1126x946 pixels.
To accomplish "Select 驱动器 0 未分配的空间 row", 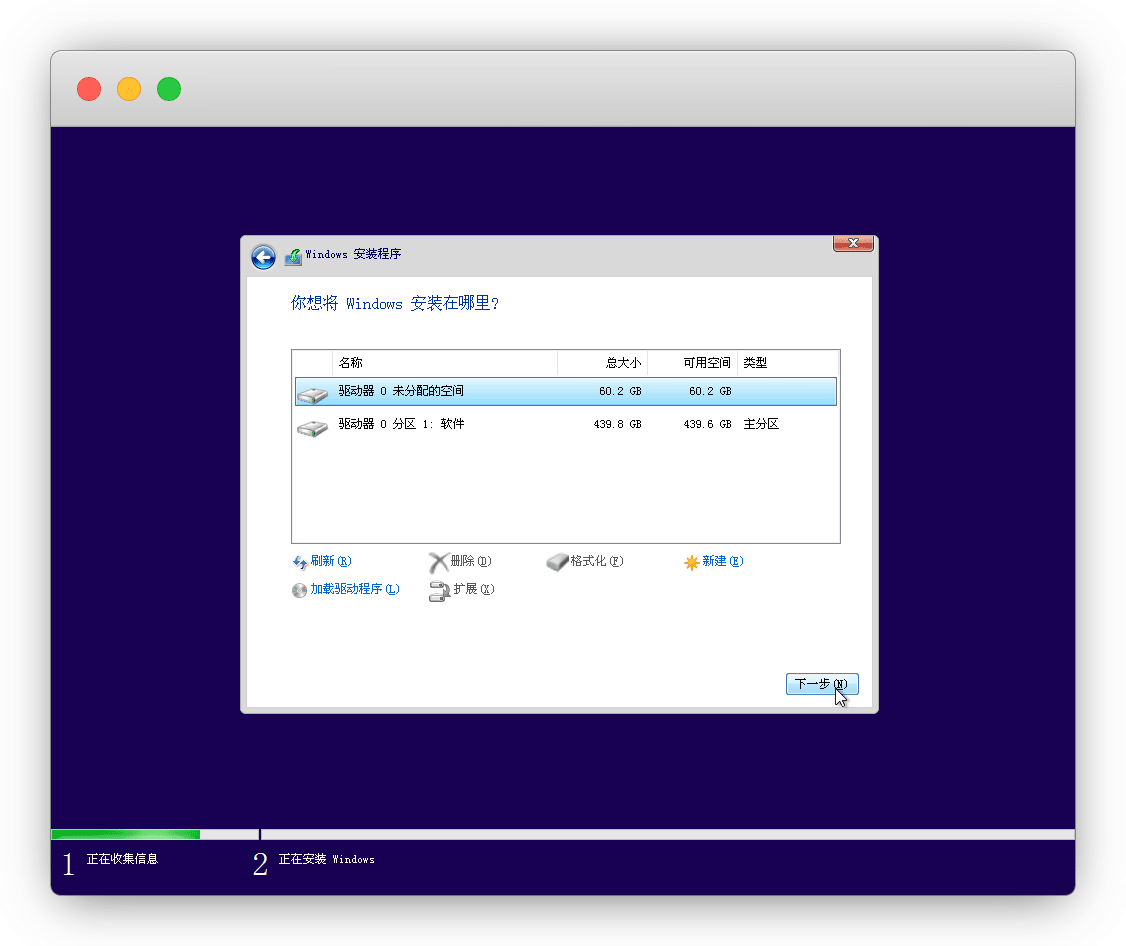I will coord(565,391).
